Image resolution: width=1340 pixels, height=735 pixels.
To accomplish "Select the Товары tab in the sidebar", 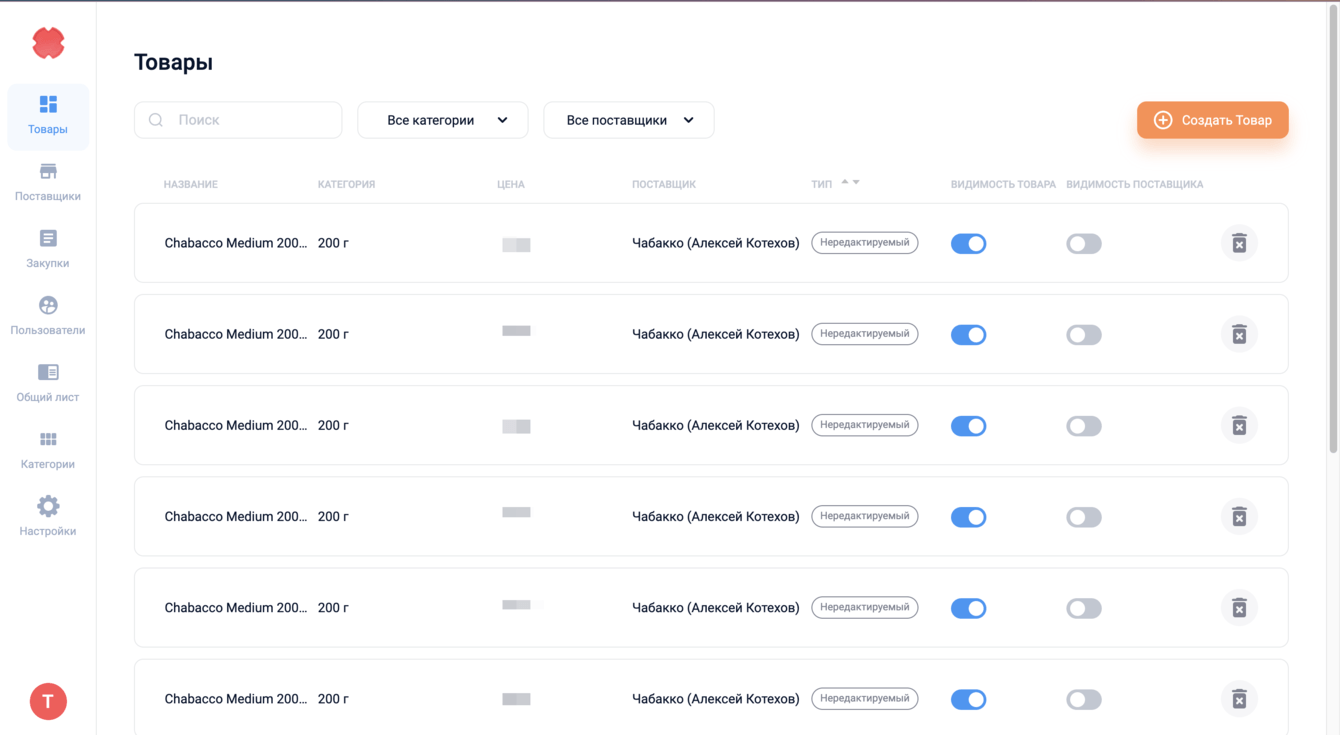I will coord(48,115).
